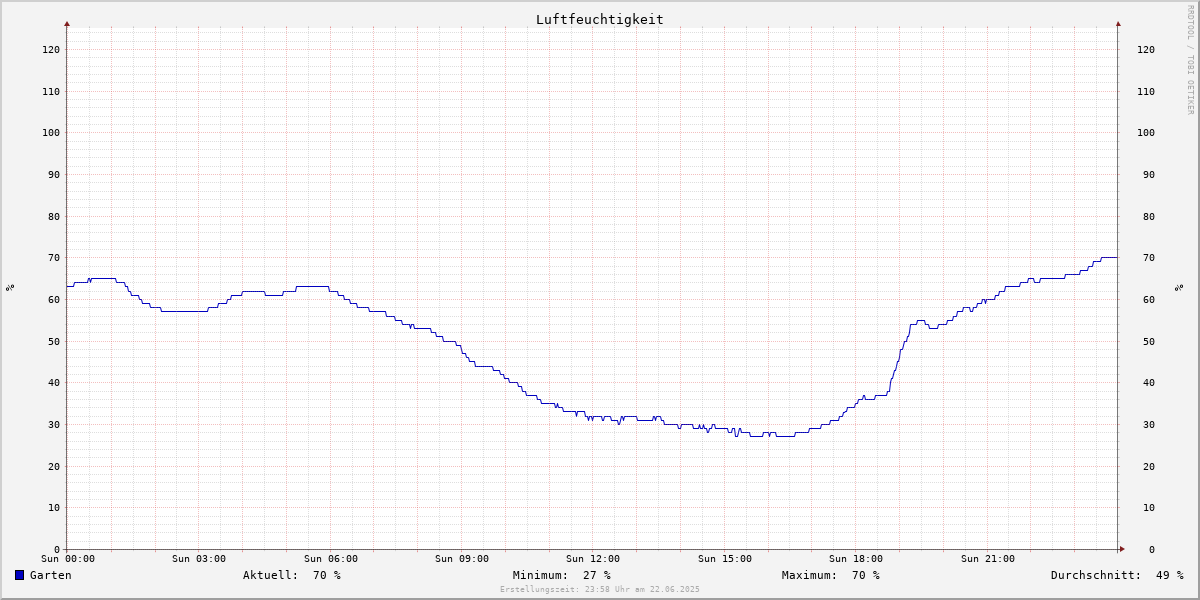Click the "Durchschnitt: 49 %" value
Viewport: 1200px width, 600px height.
[x=1117, y=575]
